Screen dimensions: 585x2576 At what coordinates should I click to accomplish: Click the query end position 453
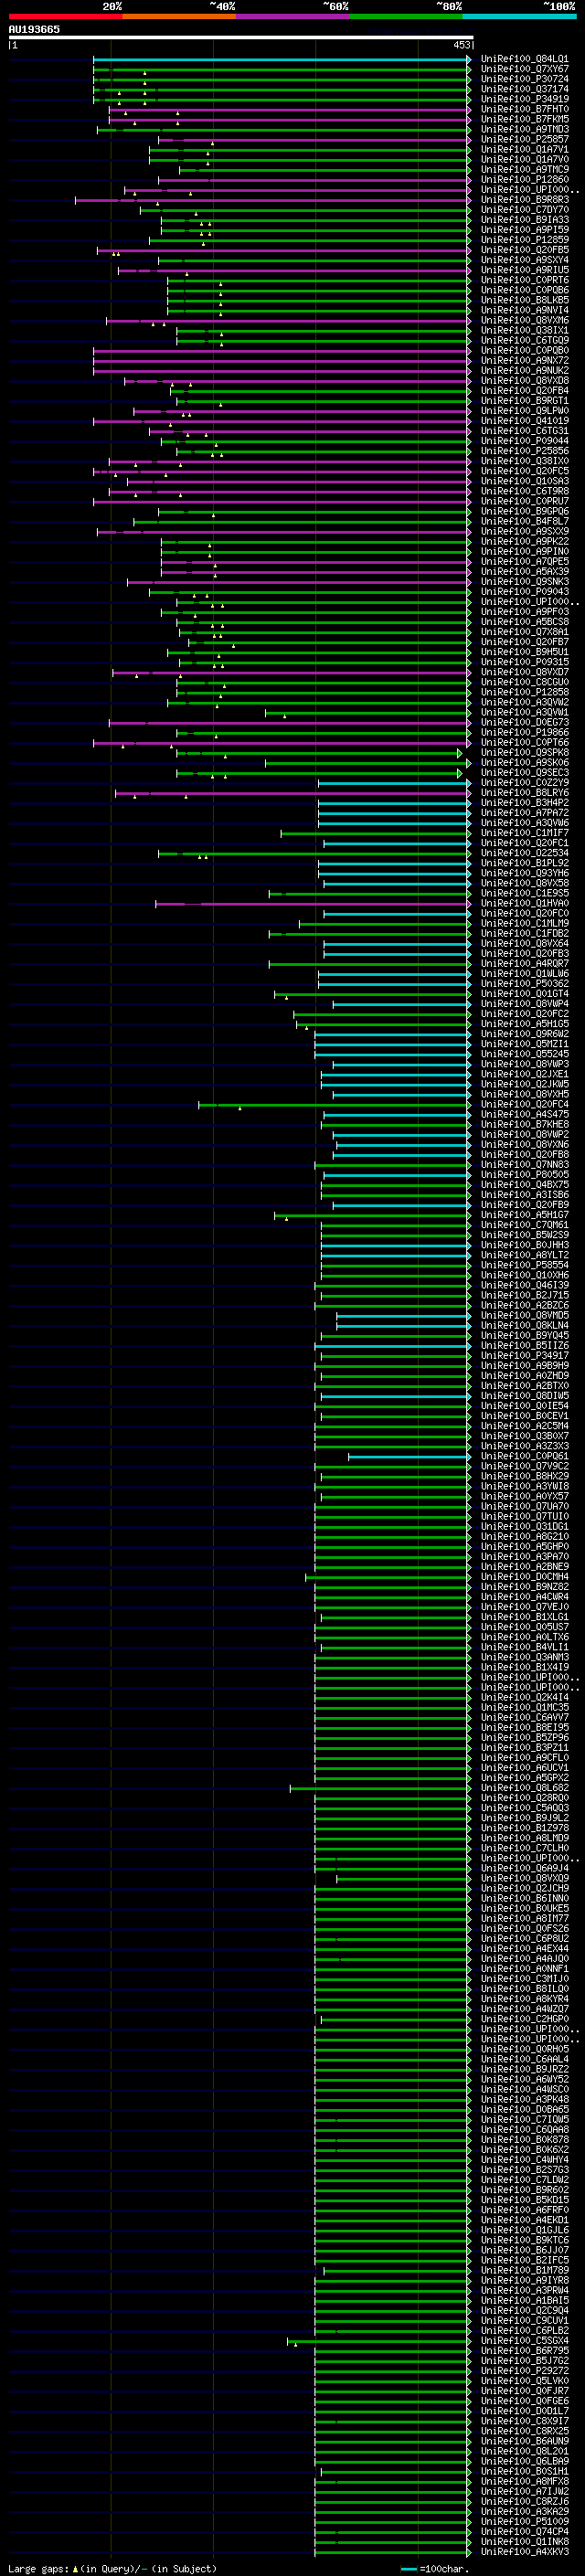coord(462,45)
